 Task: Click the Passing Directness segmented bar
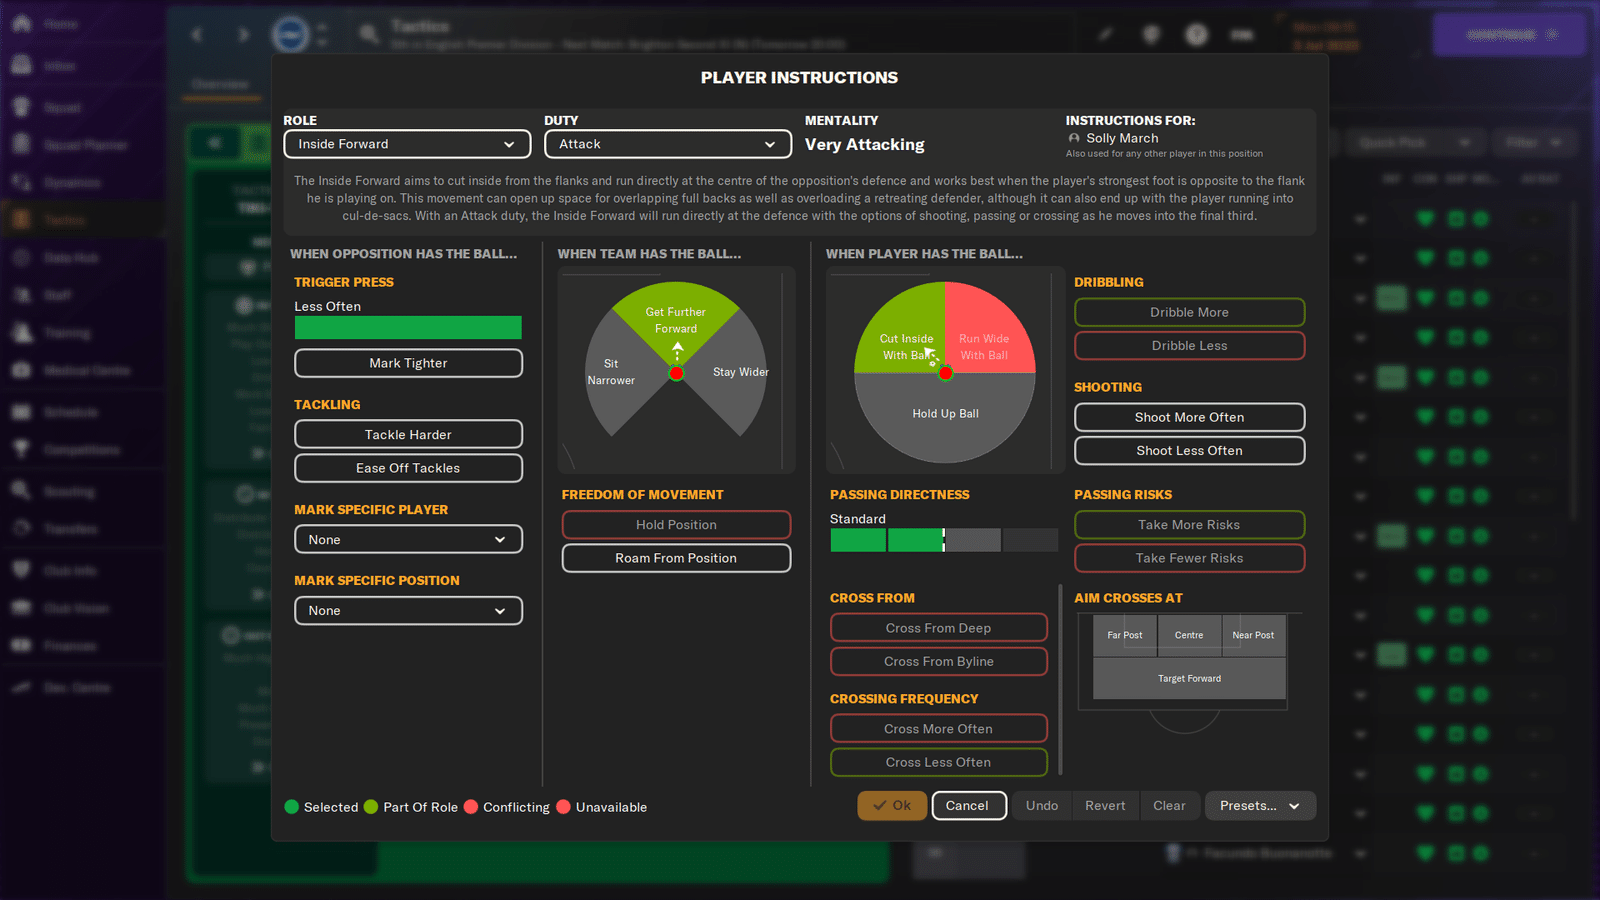pyautogui.click(x=944, y=540)
